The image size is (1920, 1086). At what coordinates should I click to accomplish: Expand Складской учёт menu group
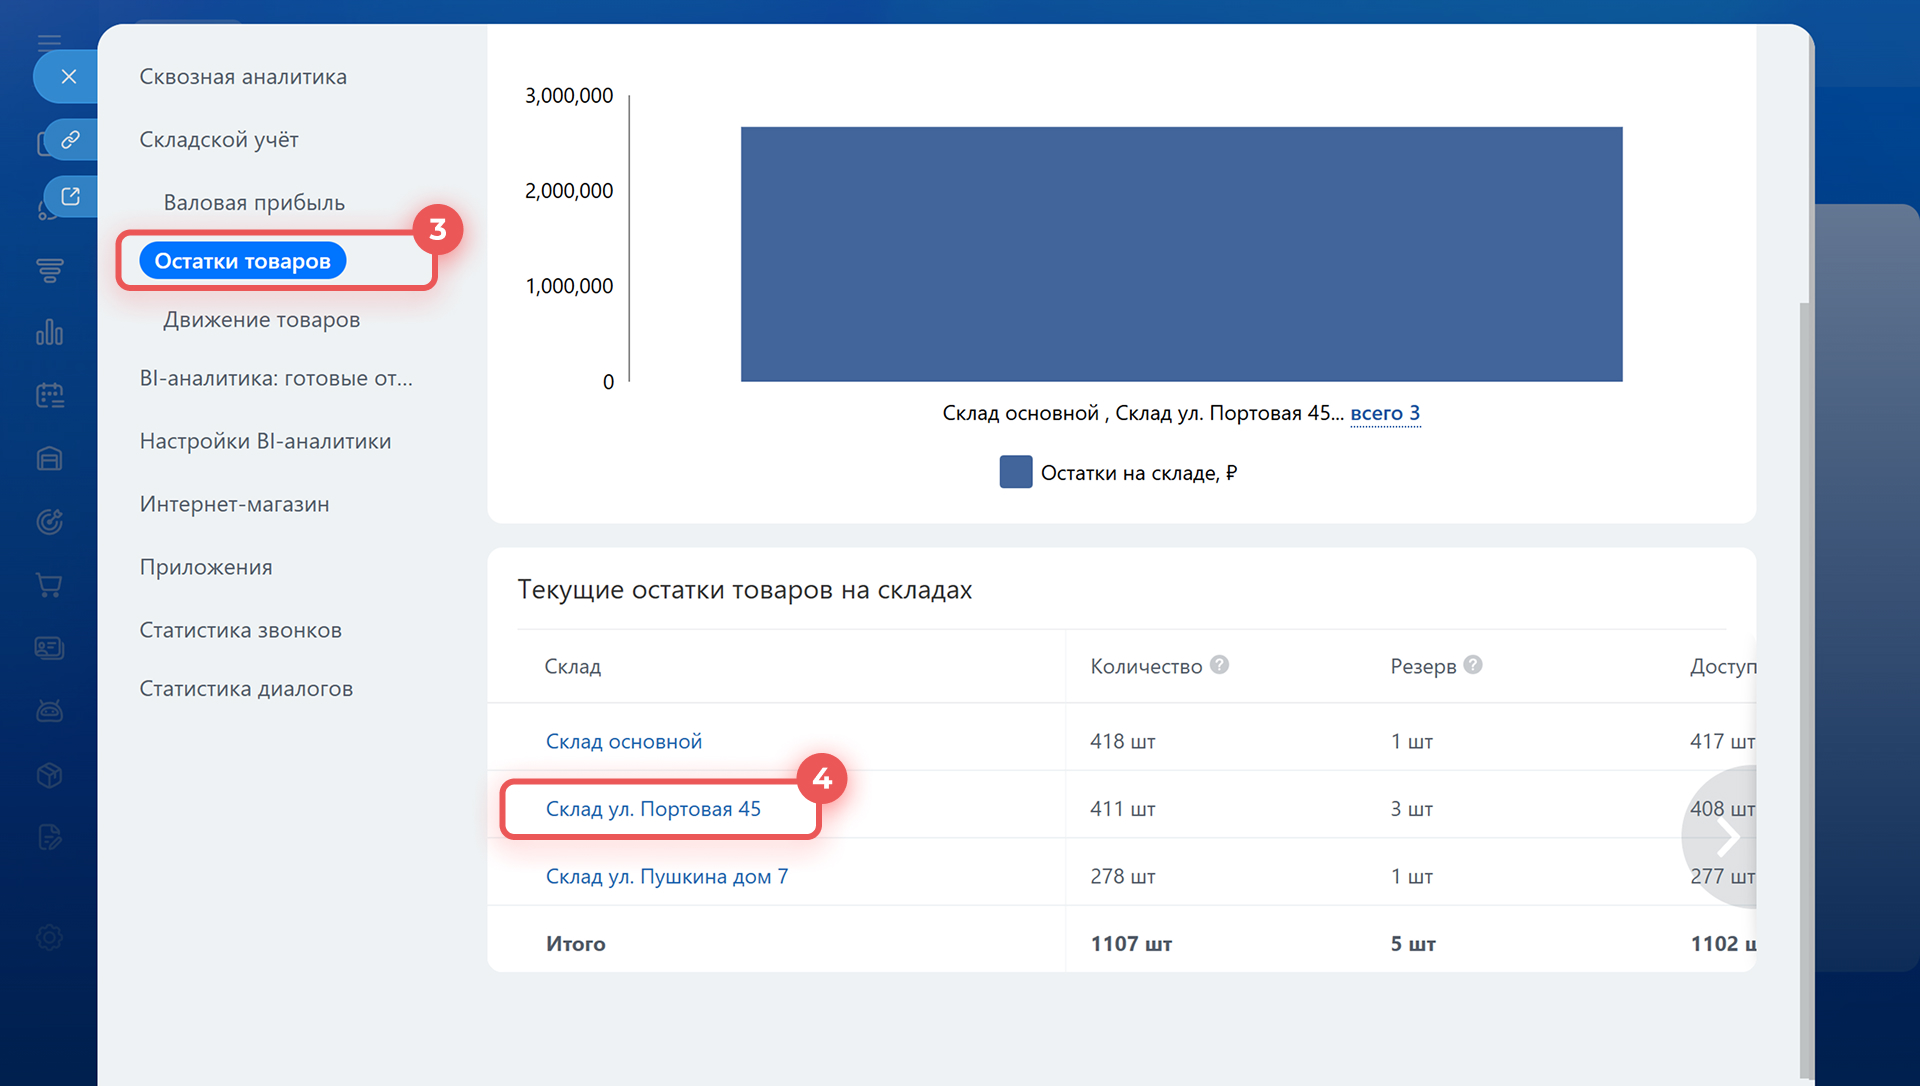click(x=219, y=140)
